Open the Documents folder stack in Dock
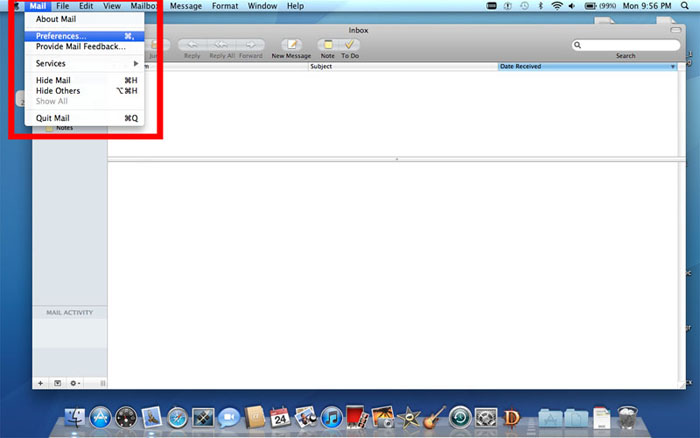 pos(576,419)
